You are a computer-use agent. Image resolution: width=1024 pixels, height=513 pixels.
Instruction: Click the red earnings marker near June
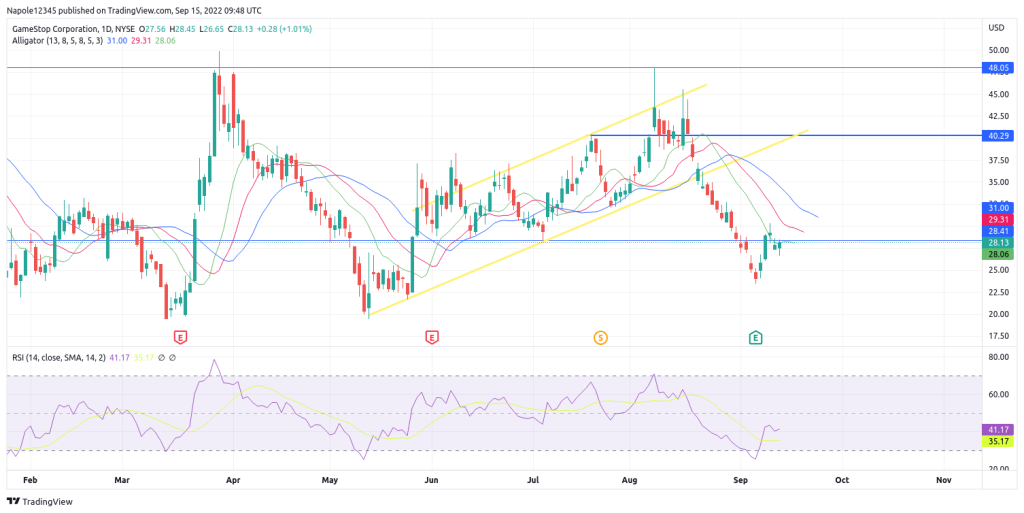(x=431, y=337)
